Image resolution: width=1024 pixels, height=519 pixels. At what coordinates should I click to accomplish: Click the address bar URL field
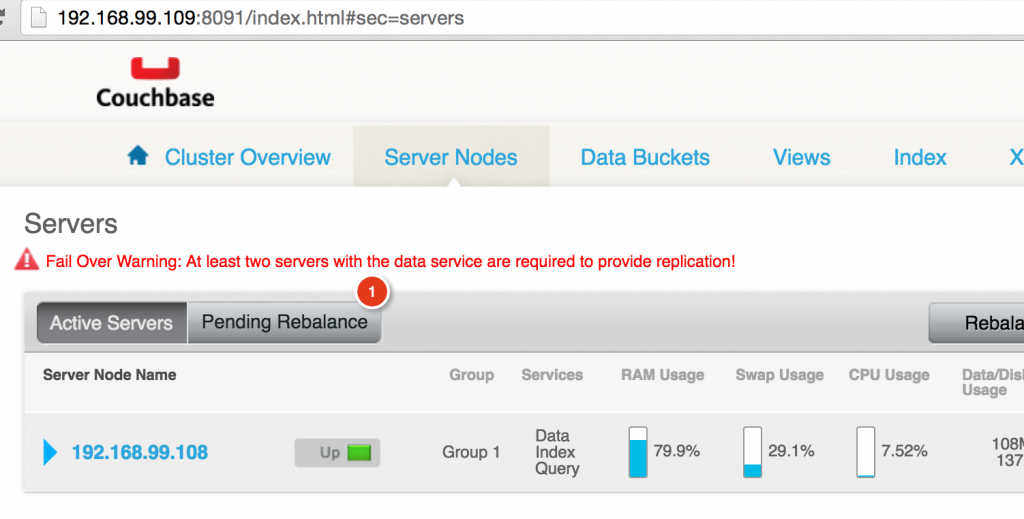tap(522, 18)
